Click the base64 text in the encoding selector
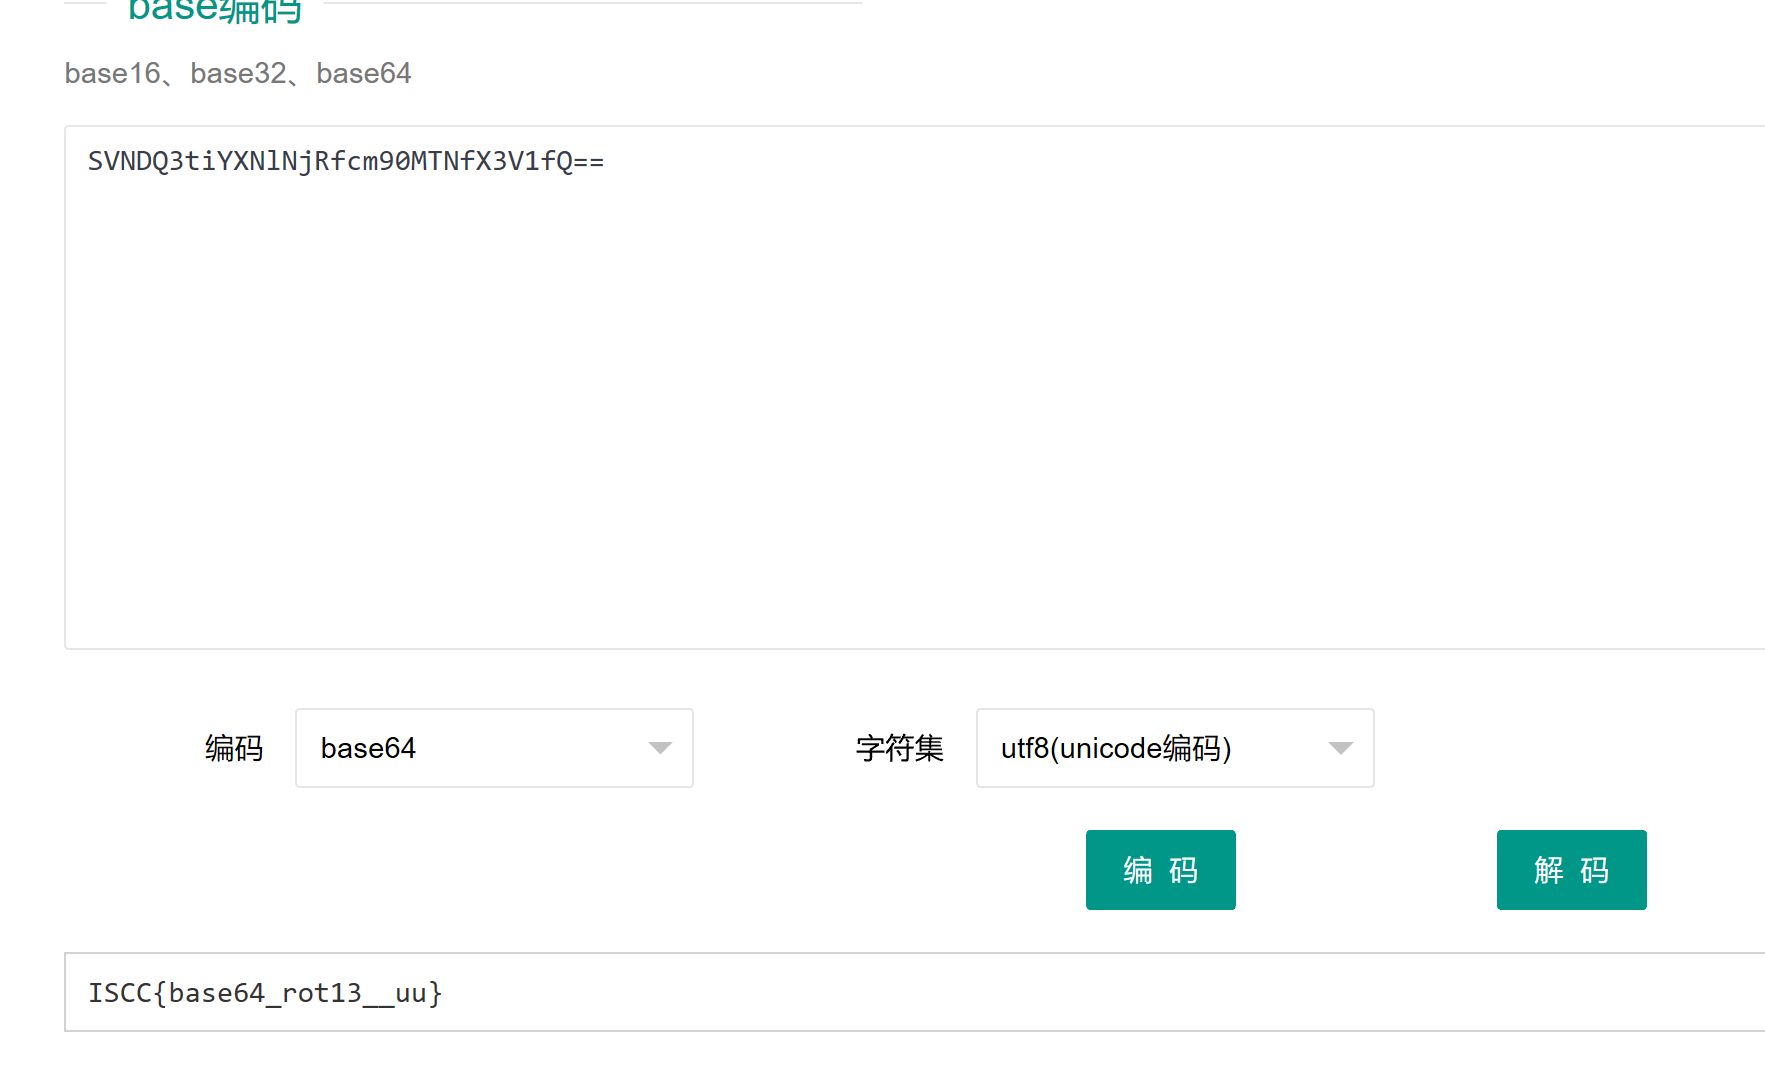This screenshot has height=1069, width=1765. pyautogui.click(x=368, y=748)
